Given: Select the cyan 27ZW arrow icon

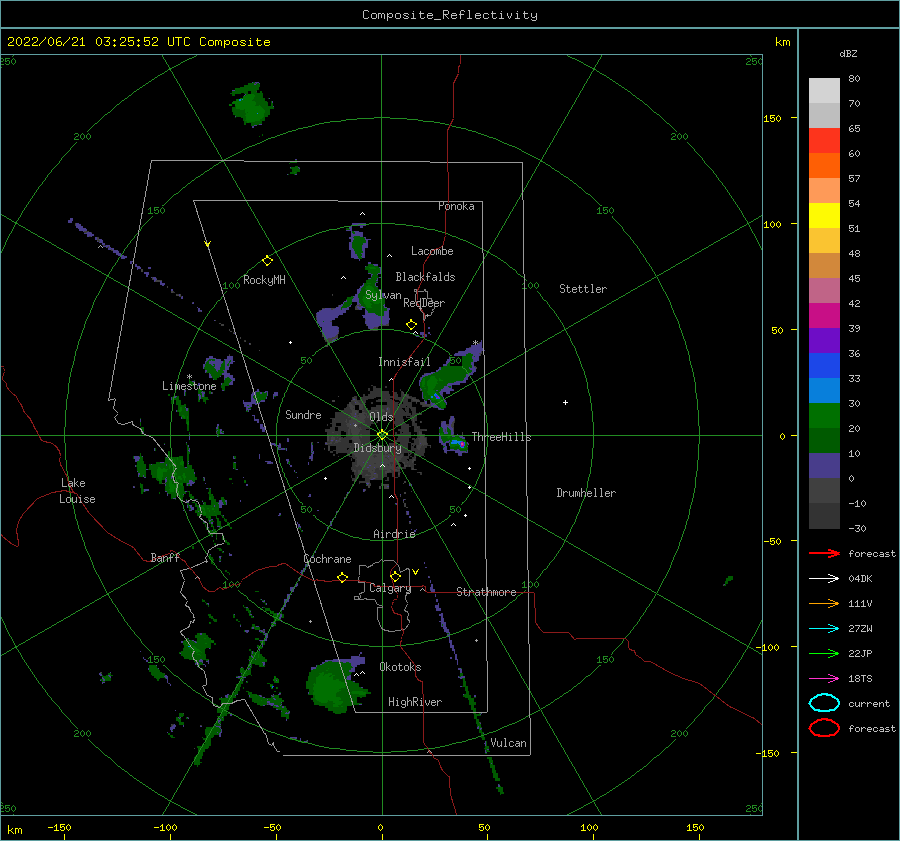Looking at the screenshot, I should click(x=824, y=629).
